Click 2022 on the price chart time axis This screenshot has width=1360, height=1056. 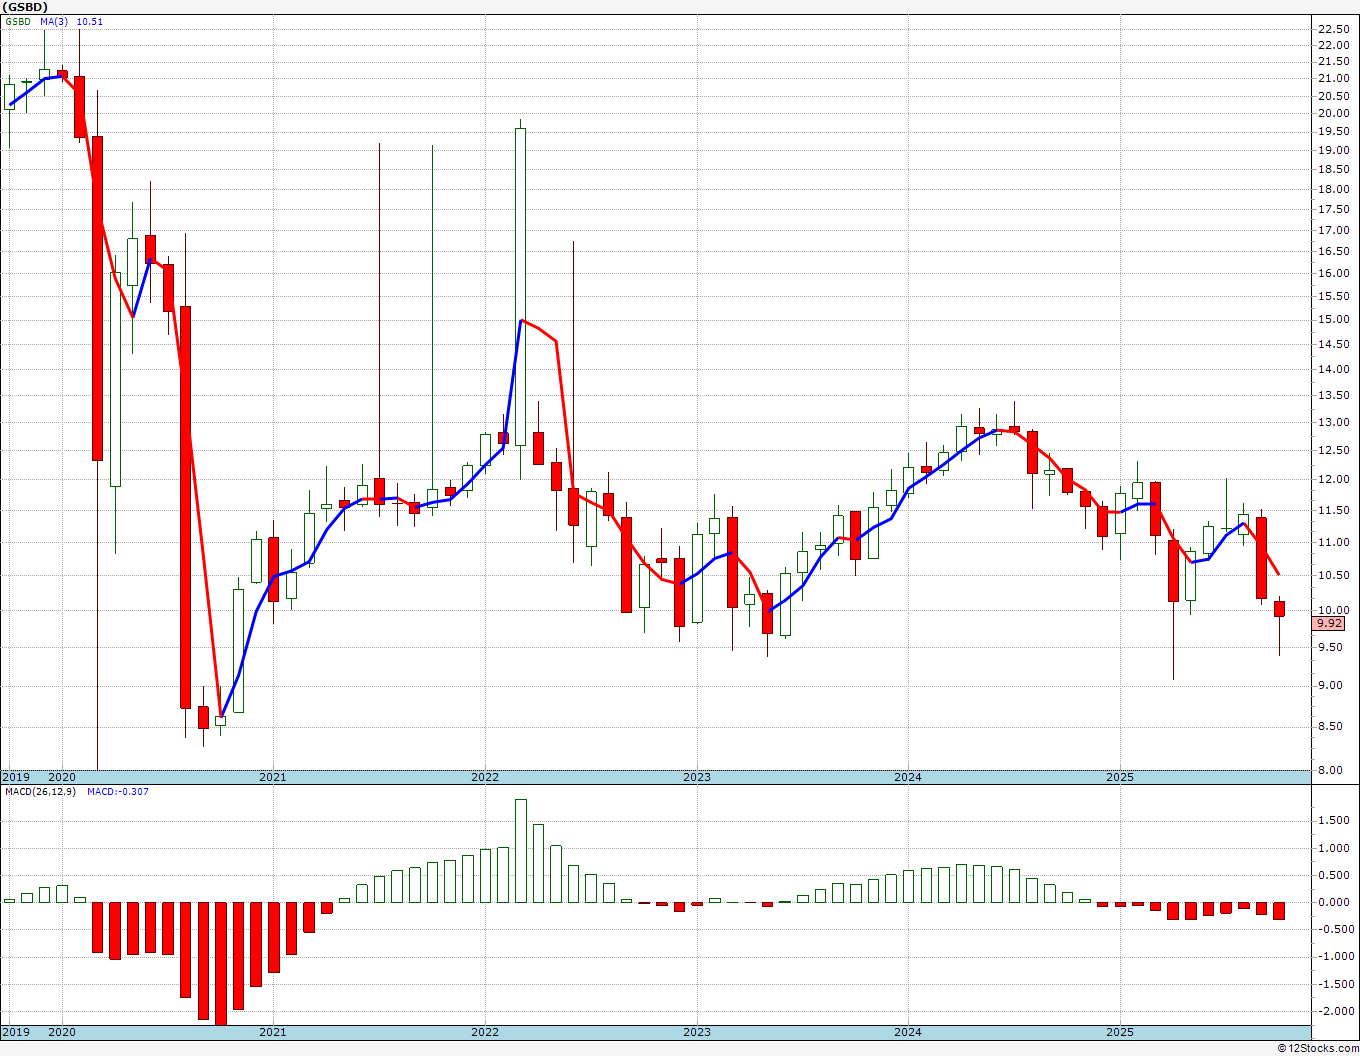point(485,777)
